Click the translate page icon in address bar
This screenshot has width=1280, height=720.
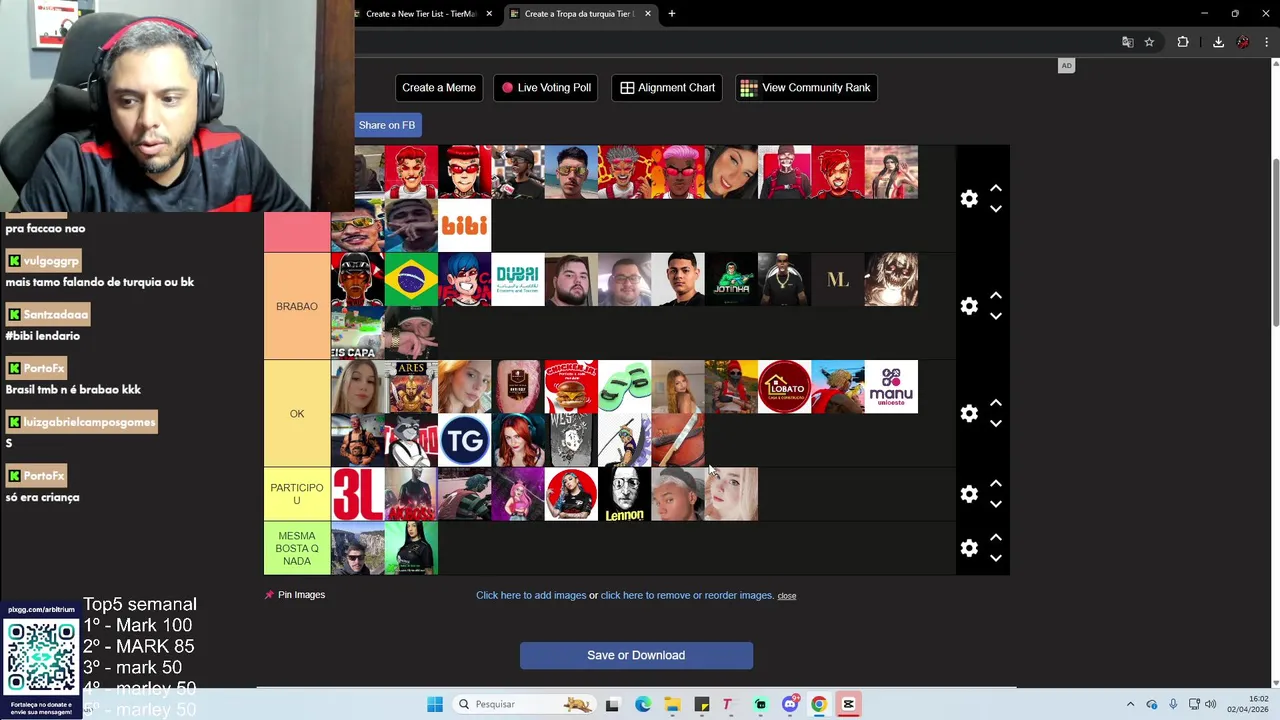tap(1128, 42)
